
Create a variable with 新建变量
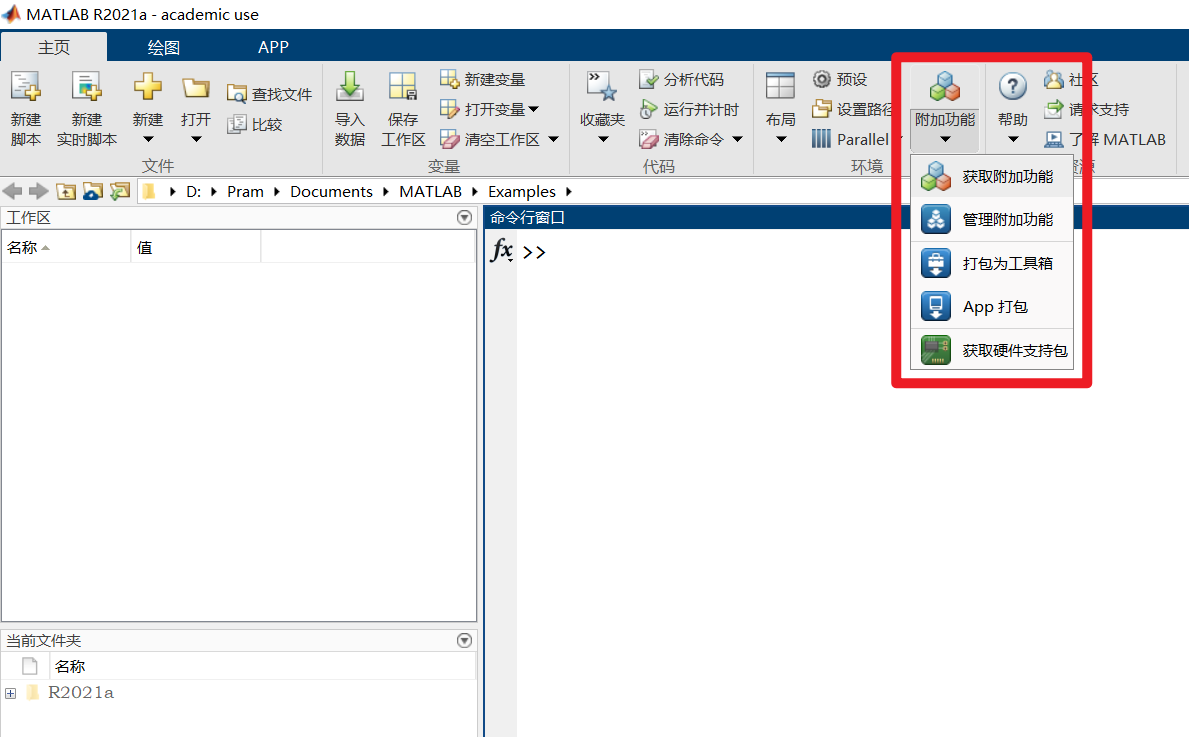482,79
